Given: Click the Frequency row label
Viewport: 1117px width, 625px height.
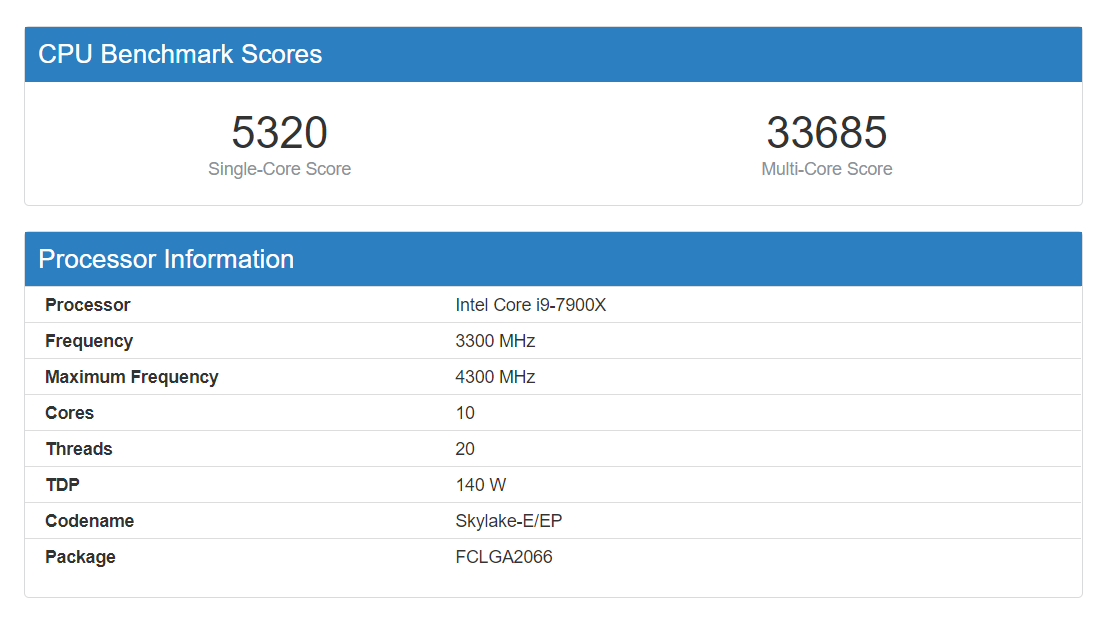Looking at the screenshot, I should coord(89,341).
